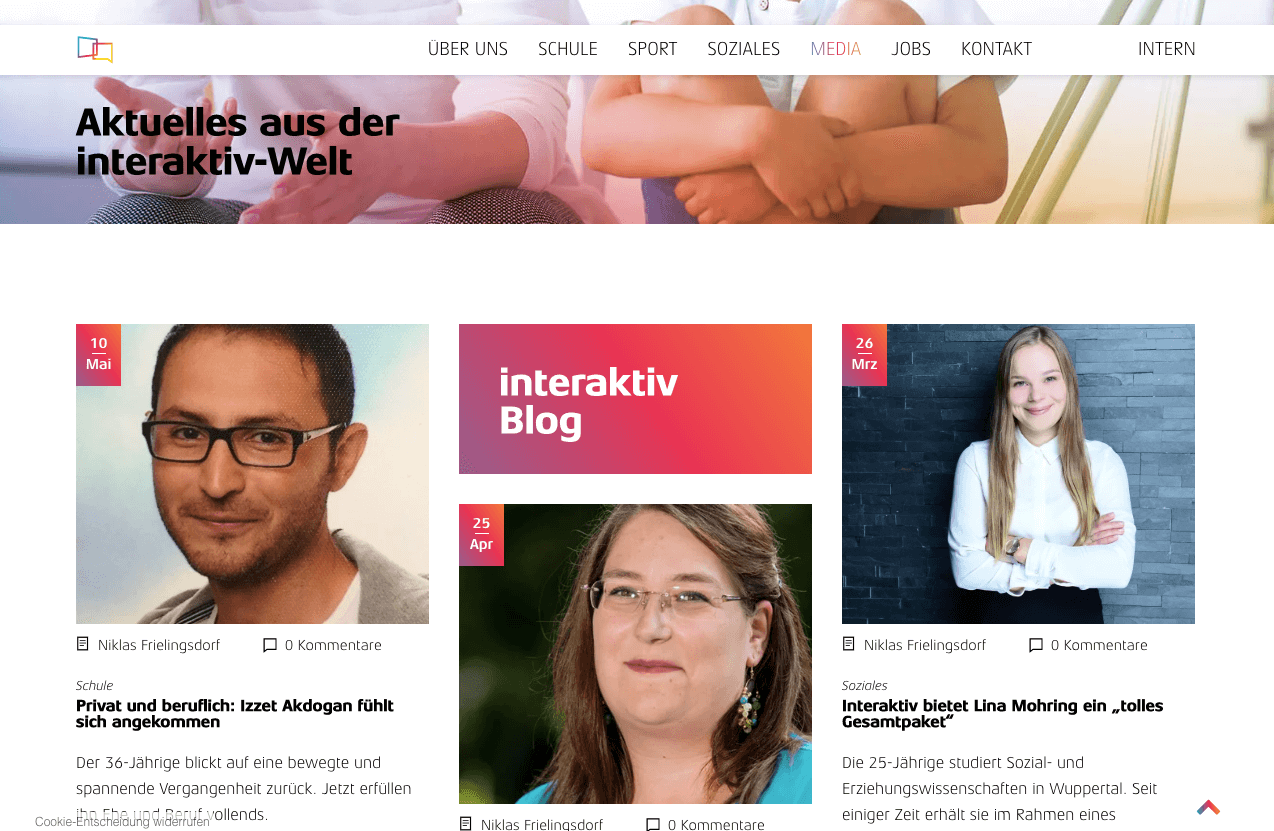
Task: Click author icon under Lina Mohring post
Action: 849,644
